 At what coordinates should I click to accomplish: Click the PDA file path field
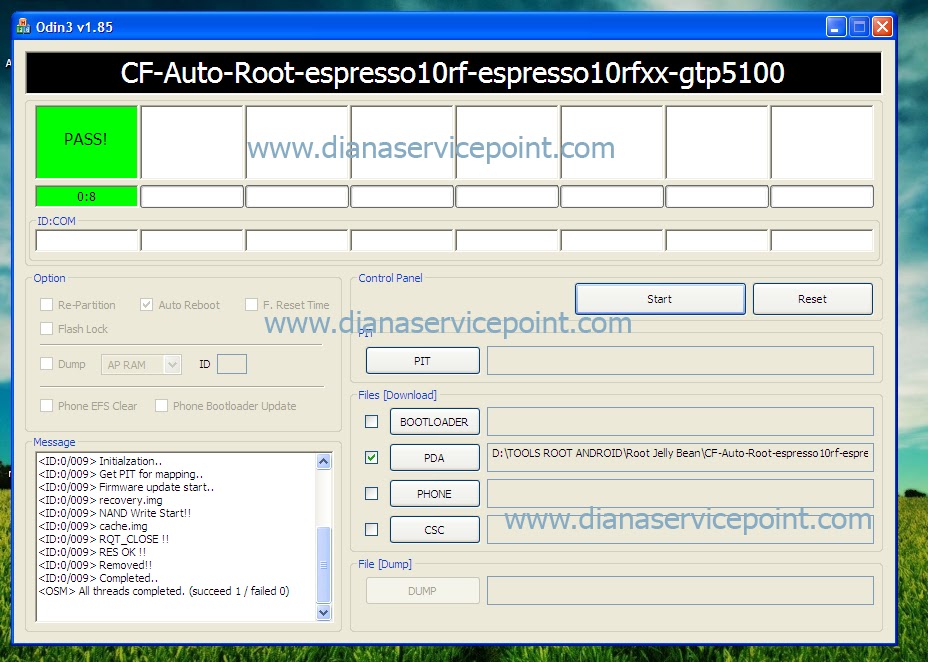click(x=680, y=458)
